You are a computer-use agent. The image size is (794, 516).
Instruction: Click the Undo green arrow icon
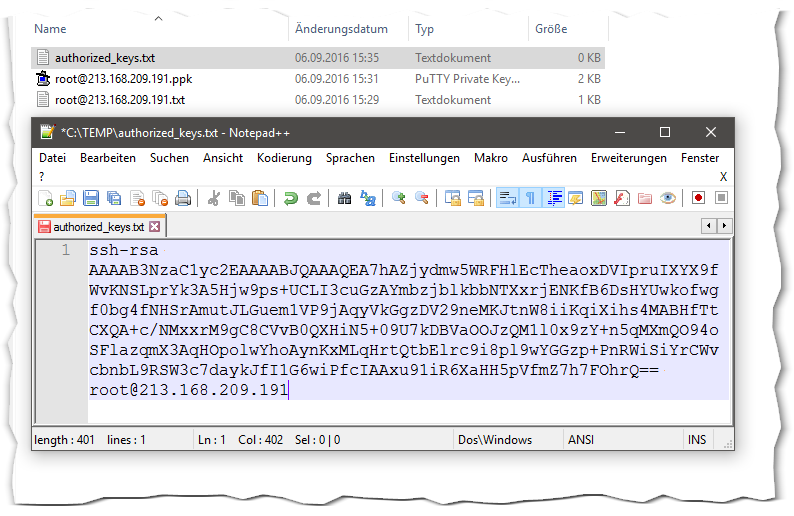290,198
